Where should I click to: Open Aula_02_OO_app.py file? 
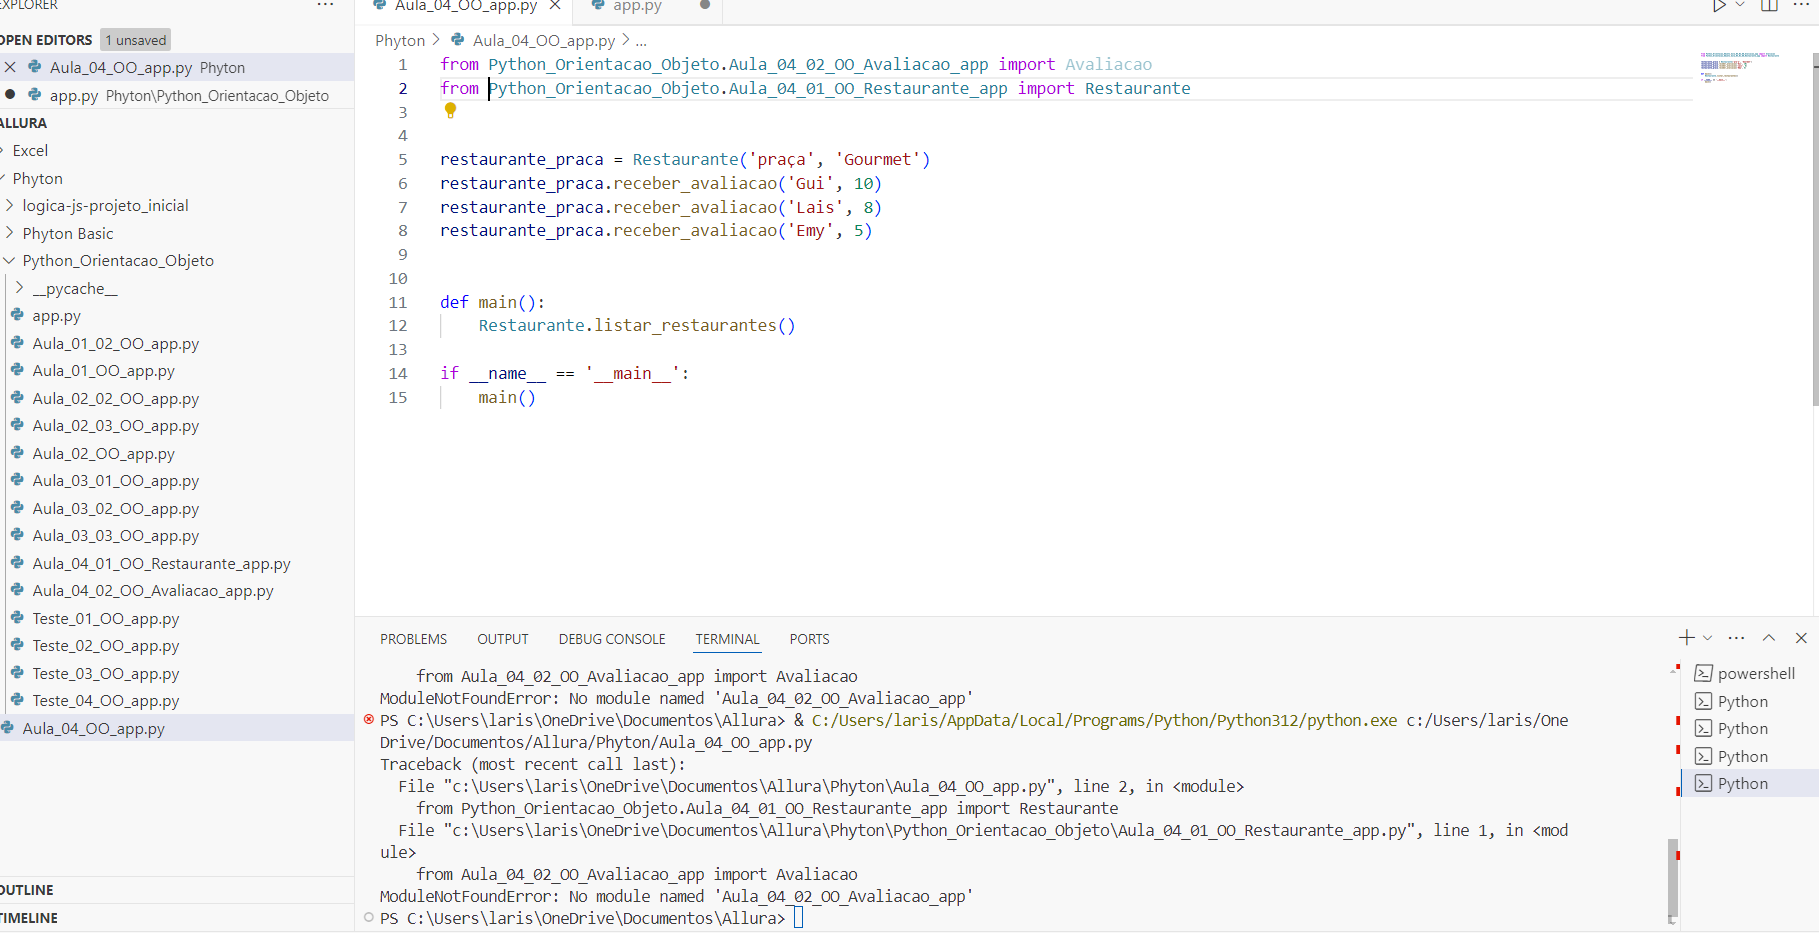point(103,454)
